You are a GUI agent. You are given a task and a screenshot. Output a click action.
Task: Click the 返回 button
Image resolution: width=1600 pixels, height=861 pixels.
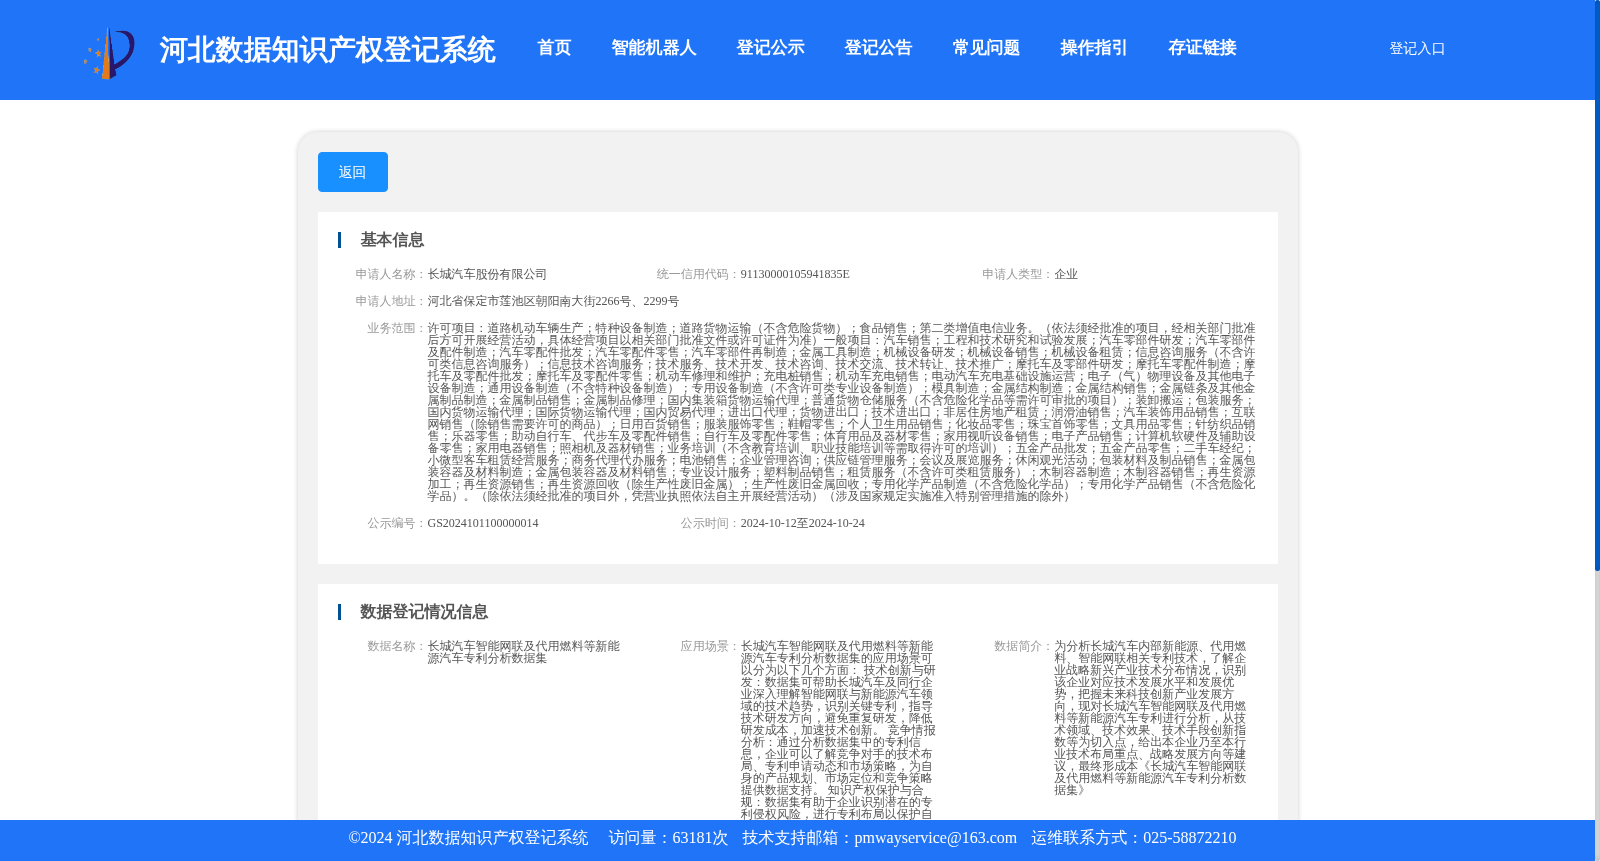tap(353, 172)
